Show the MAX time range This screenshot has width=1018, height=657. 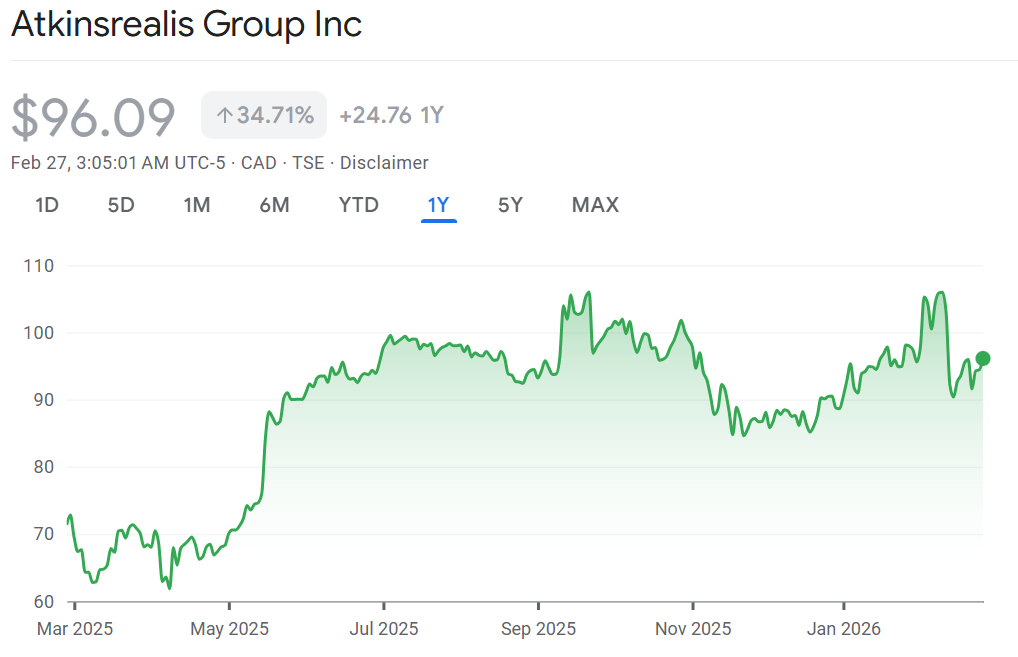click(595, 205)
